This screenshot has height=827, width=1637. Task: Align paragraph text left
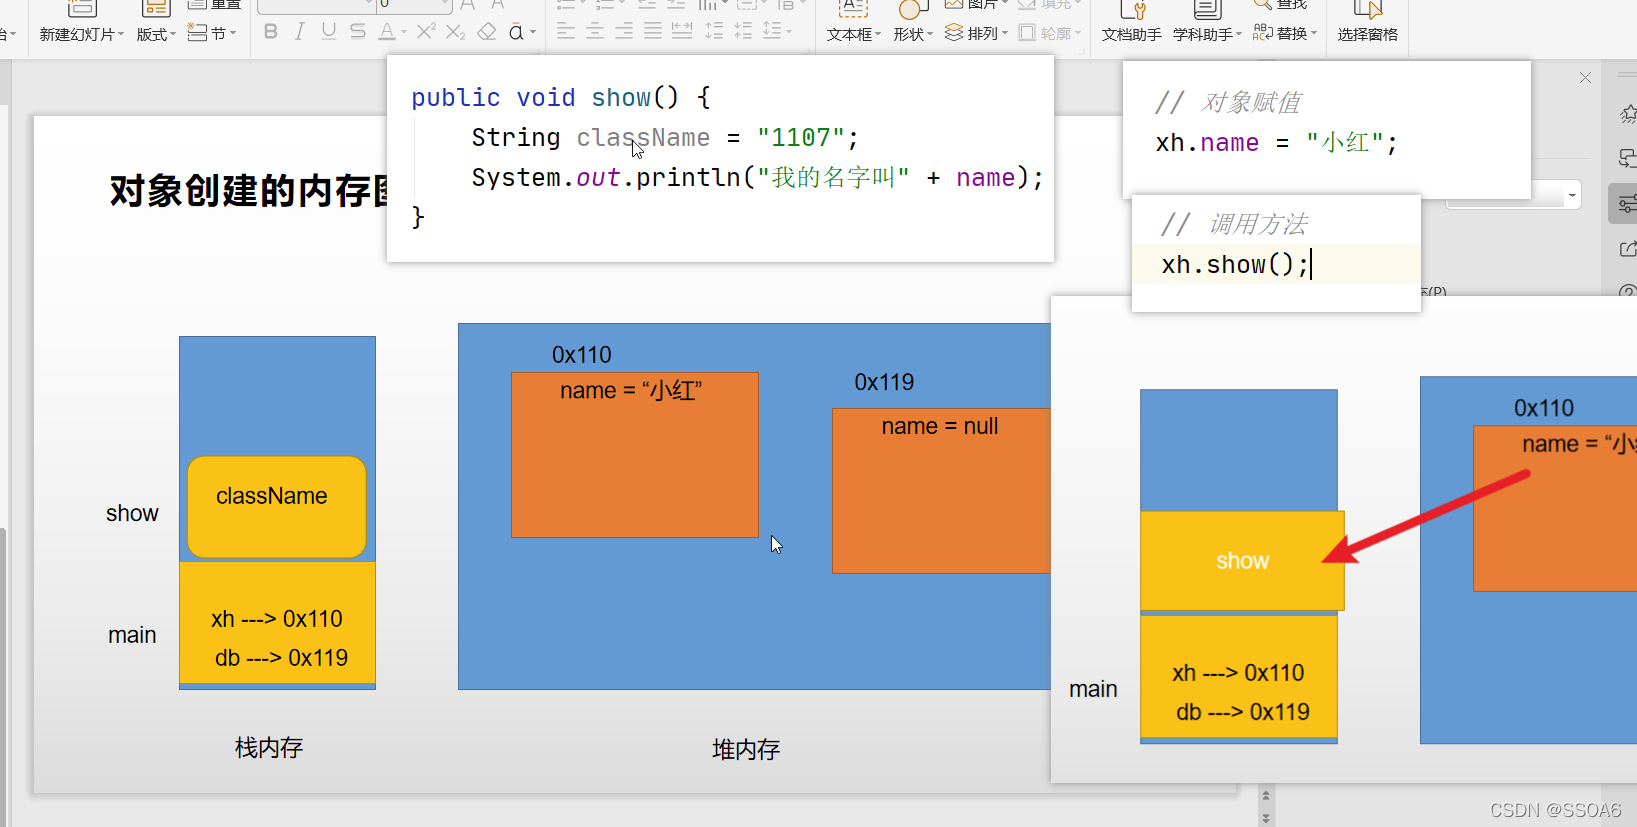tap(566, 32)
